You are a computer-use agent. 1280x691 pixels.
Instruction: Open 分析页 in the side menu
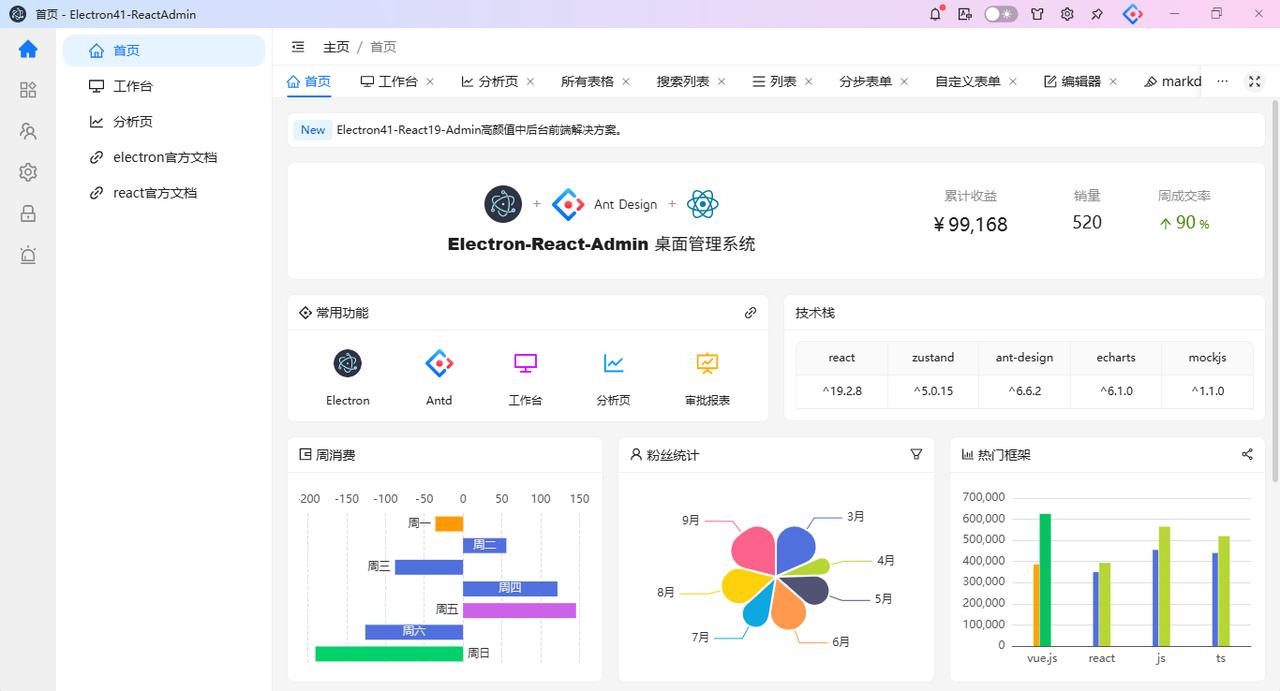click(x=164, y=122)
